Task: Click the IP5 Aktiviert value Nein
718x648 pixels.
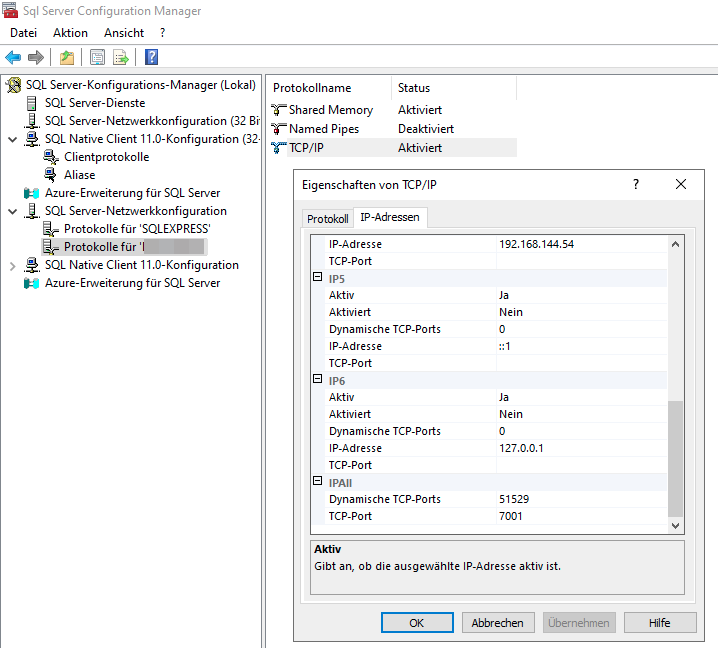Action: (x=511, y=312)
